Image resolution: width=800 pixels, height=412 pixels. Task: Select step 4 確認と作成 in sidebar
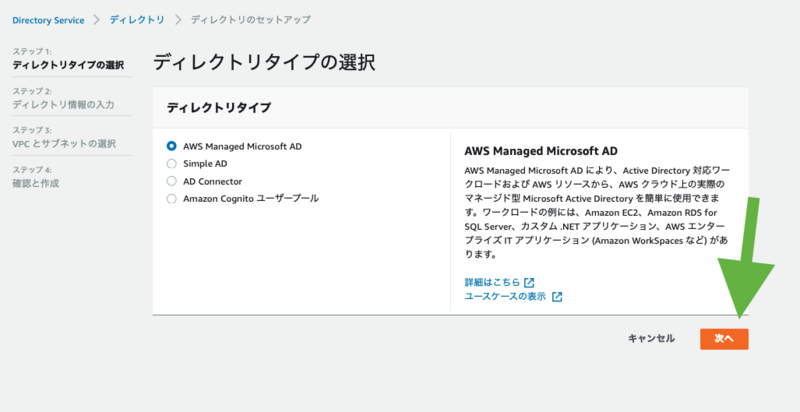pyautogui.click(x=36, y=183)
